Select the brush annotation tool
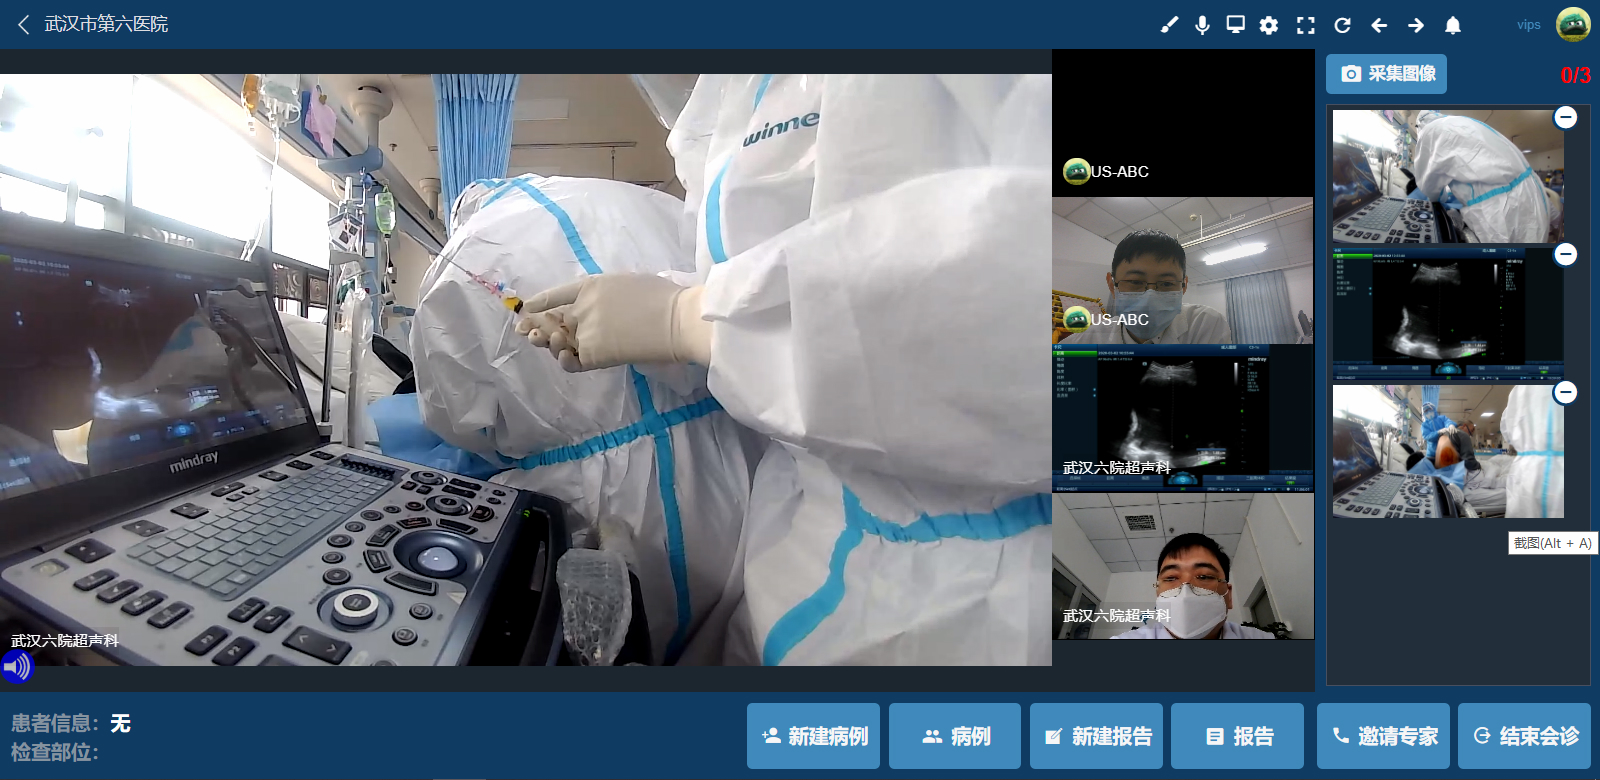This screenshot has height=780, width=1600. 1169,25
